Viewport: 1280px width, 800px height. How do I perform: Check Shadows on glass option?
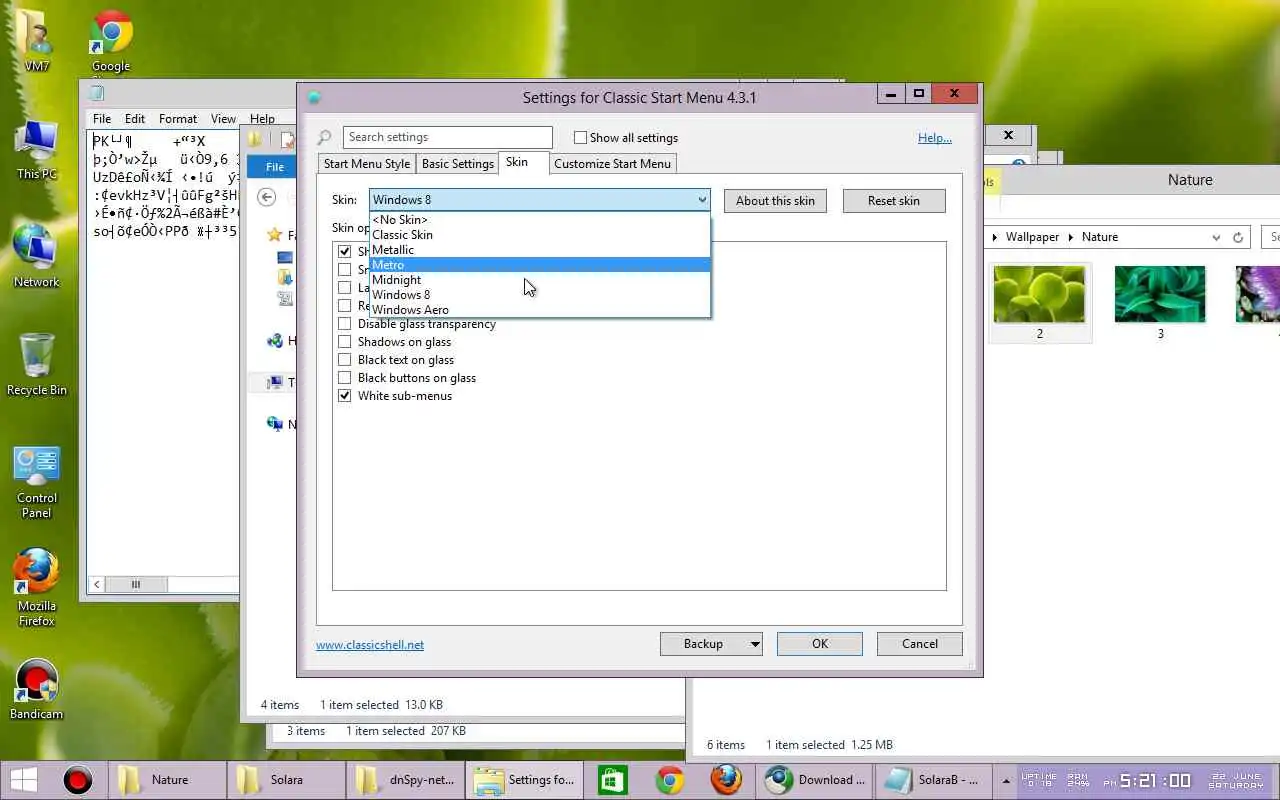point(345,342)
